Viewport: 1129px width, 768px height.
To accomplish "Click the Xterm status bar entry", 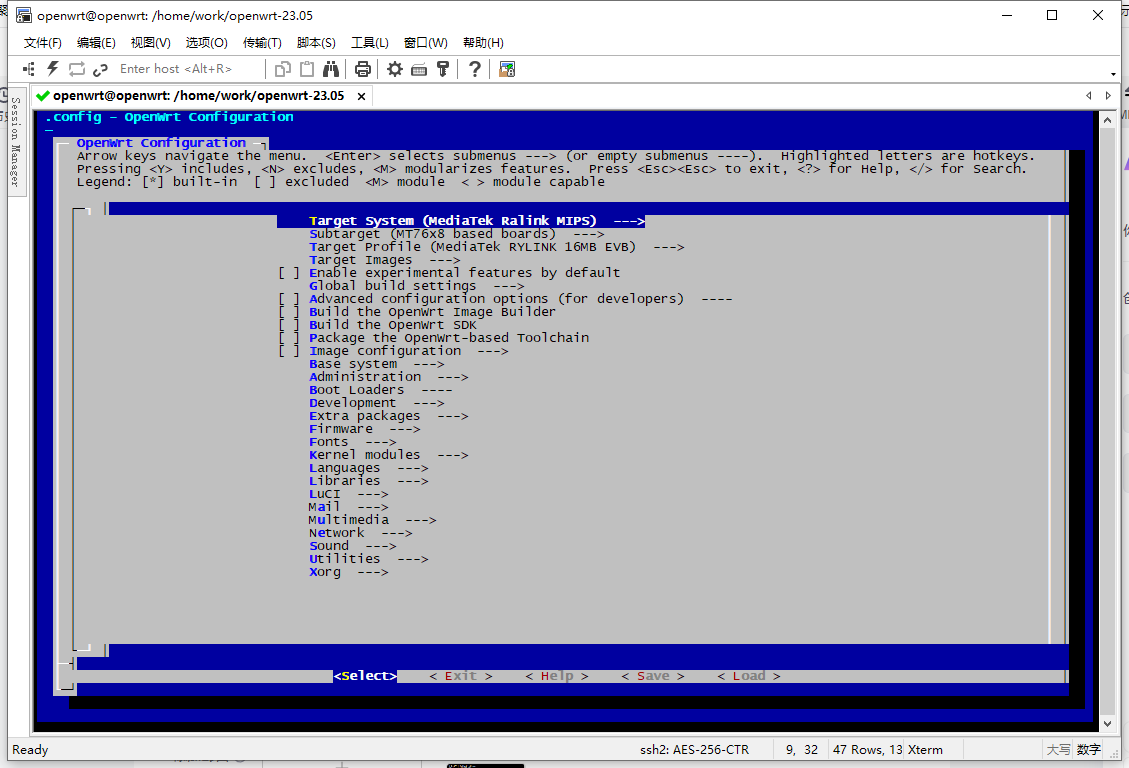I will (925, 750).
